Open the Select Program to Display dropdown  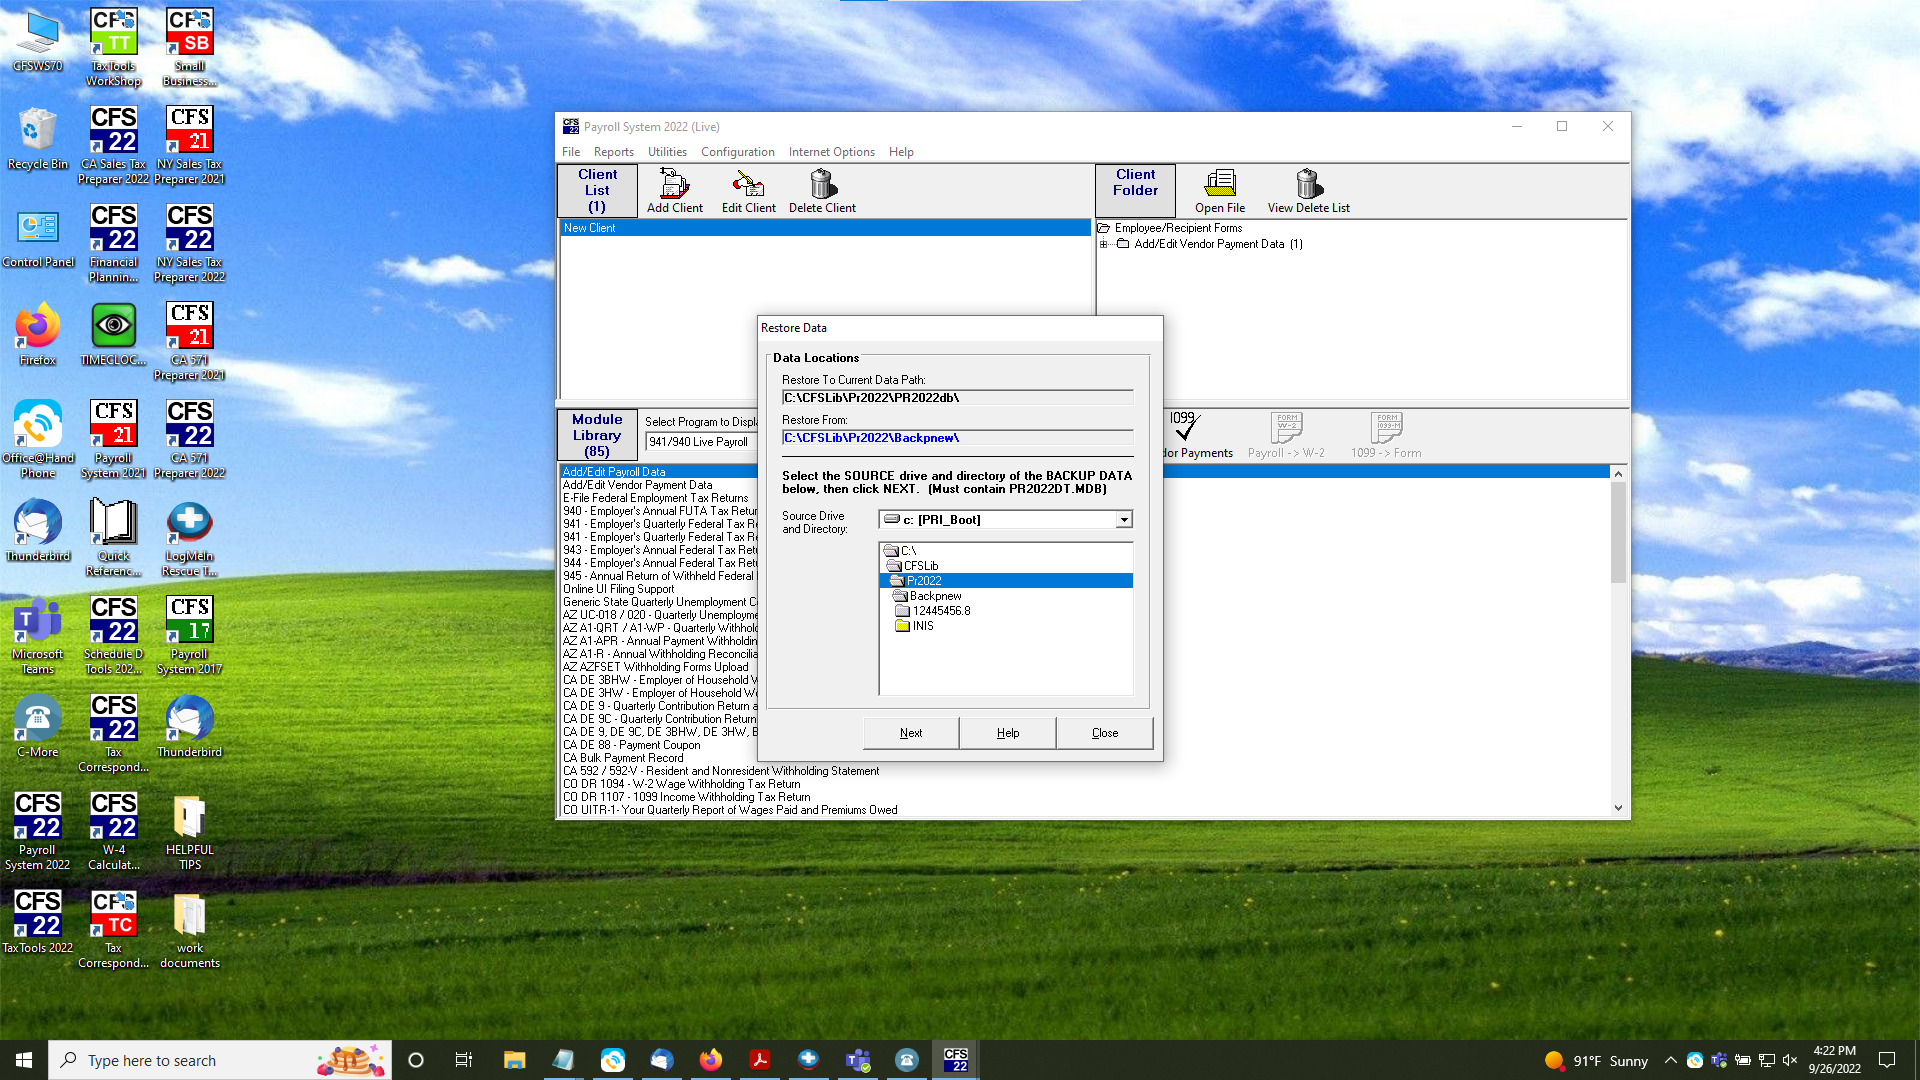702,442
